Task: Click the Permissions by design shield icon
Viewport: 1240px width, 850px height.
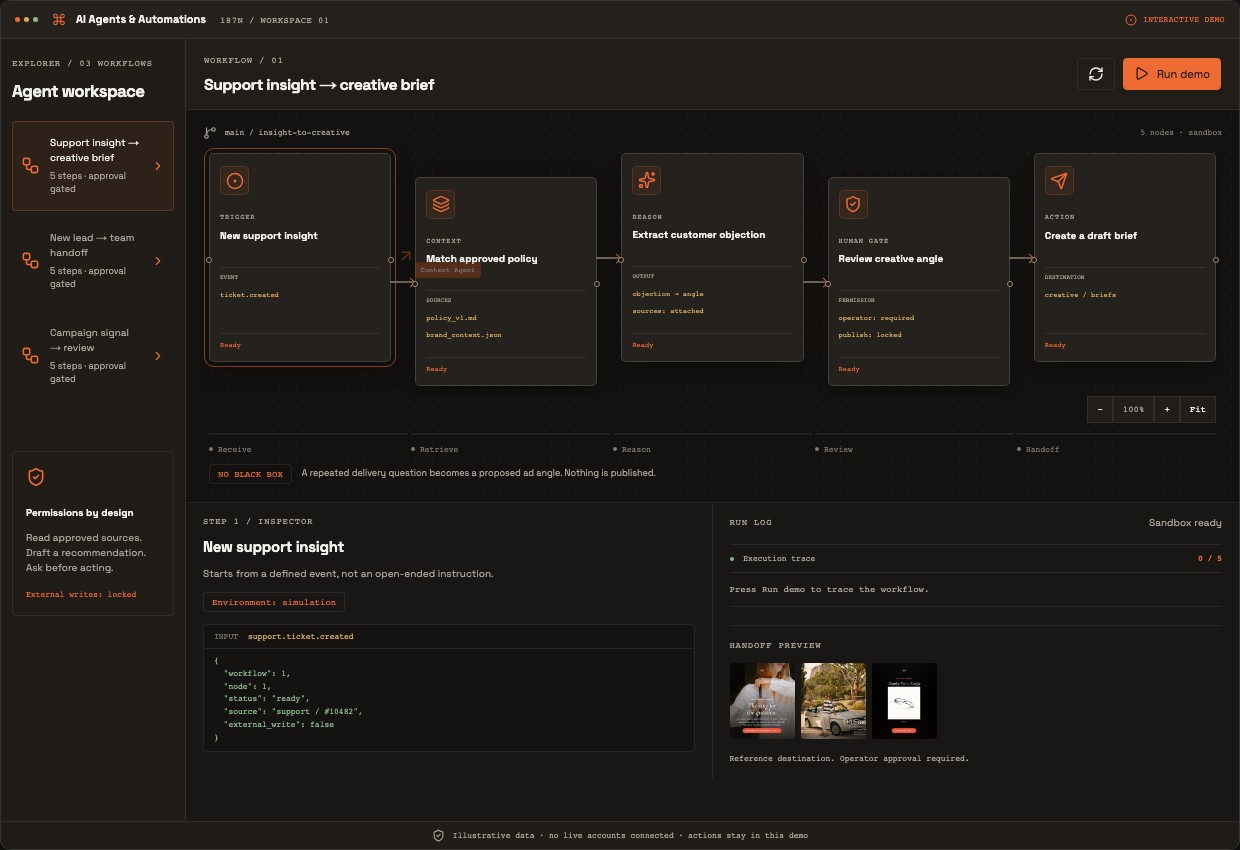Action: [35, 477]
